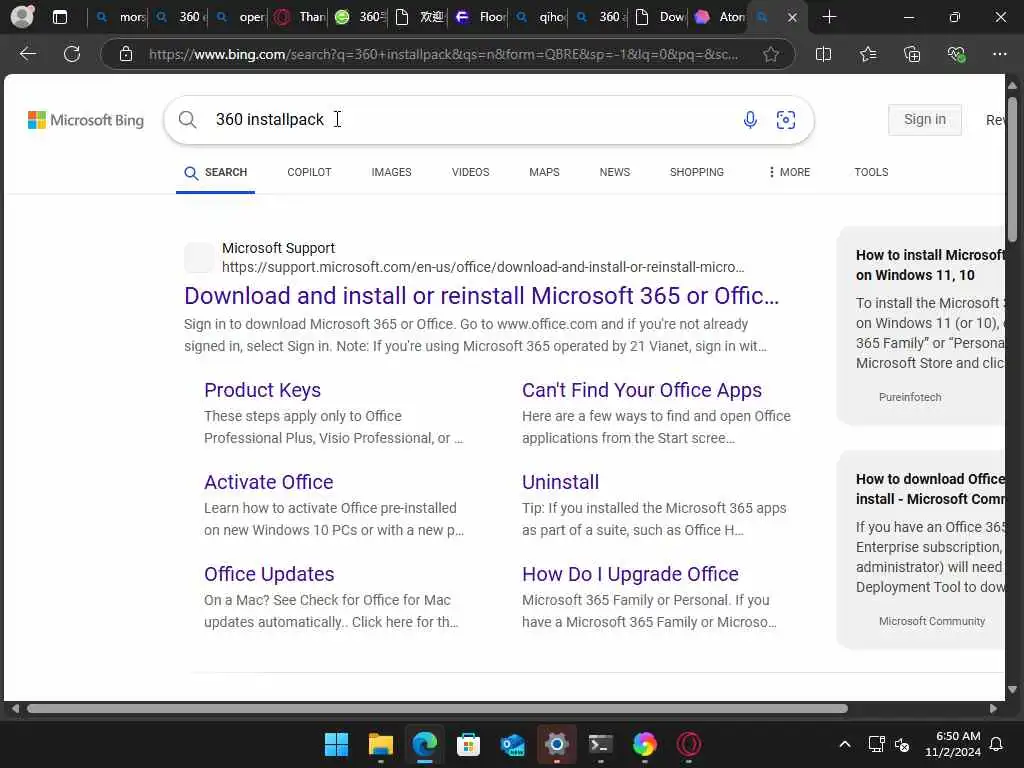Click the vertical page scrollbar thumb

[x=1012, y=169]
